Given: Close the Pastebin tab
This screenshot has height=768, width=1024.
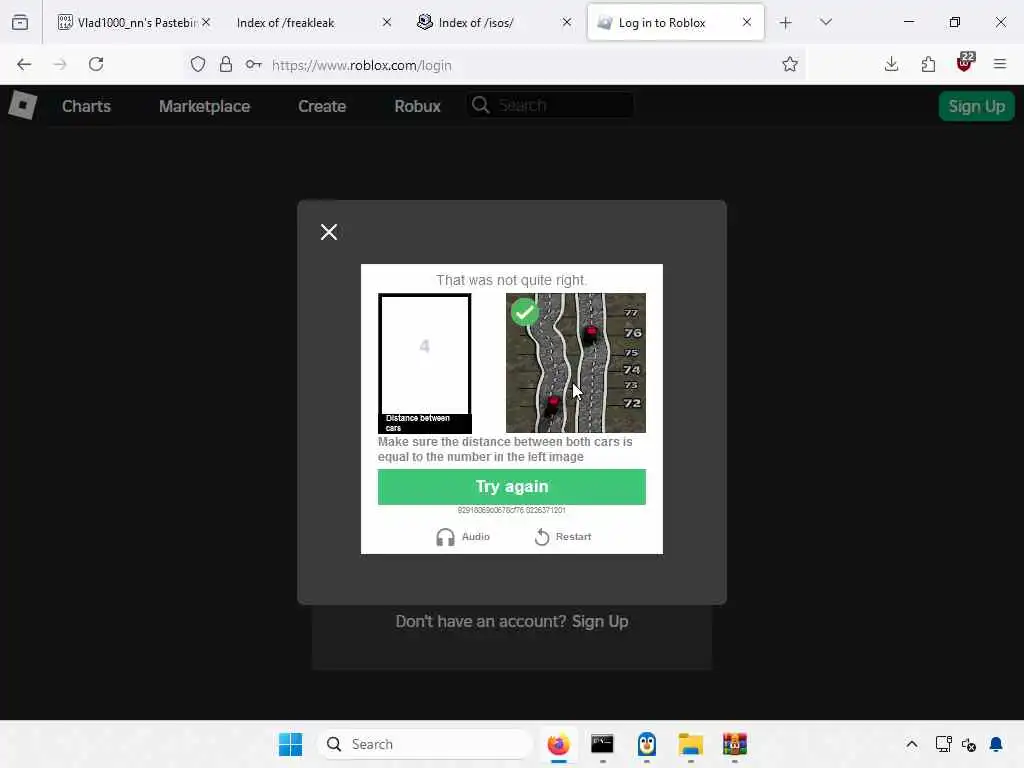Looking at the screenshot, I should (x=206, y=22).
